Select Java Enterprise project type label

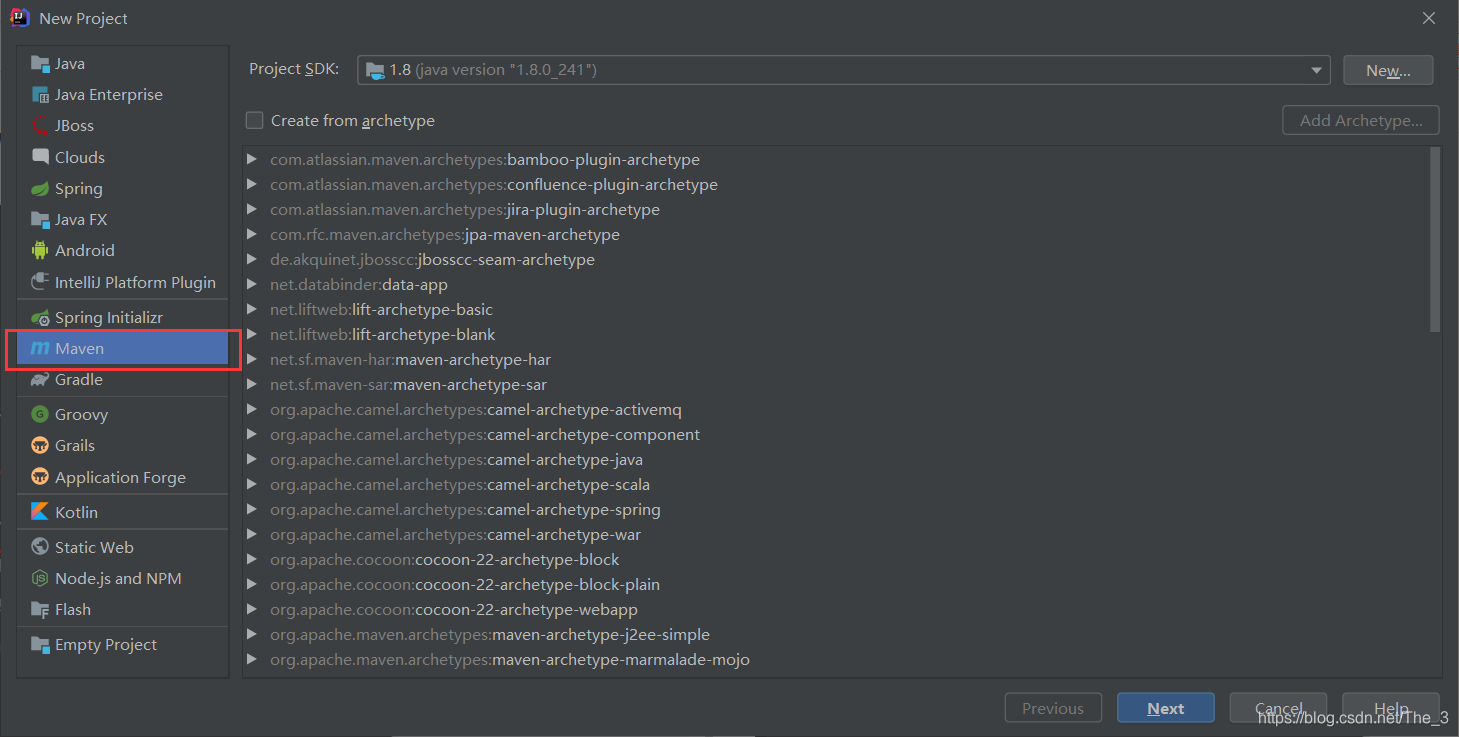click(x=109, y=95)
